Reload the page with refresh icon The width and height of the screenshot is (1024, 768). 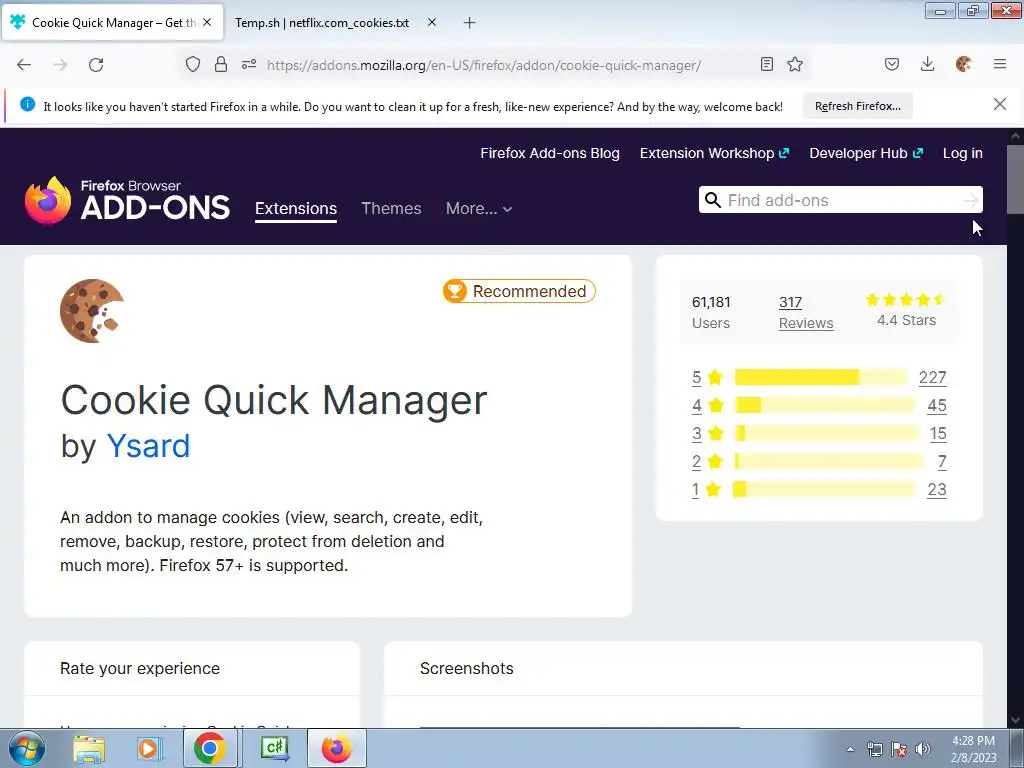click(96, 65)
